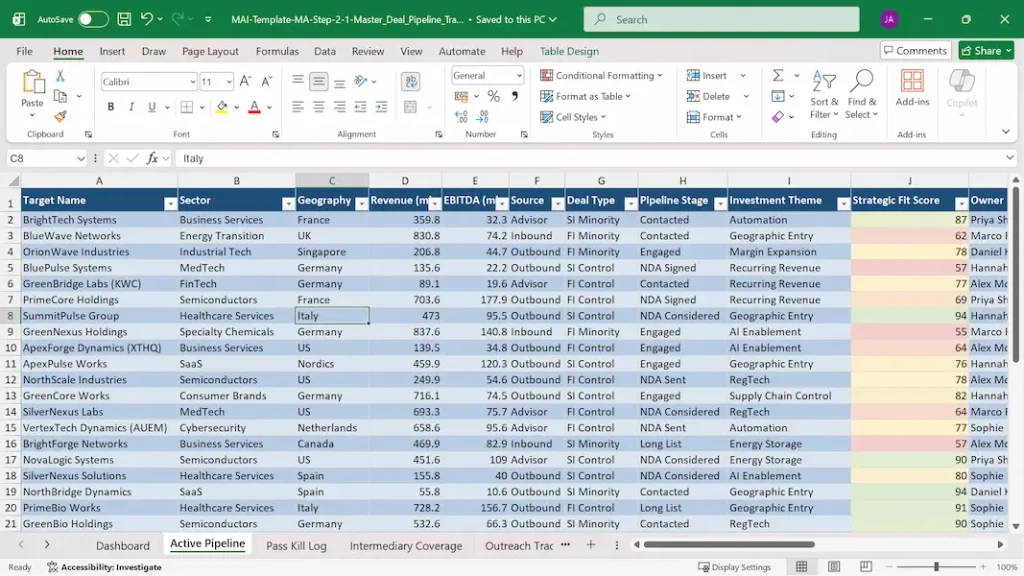Click the Format Painter brush icon
Screen dimensions: 1024x576
point(60,116)
